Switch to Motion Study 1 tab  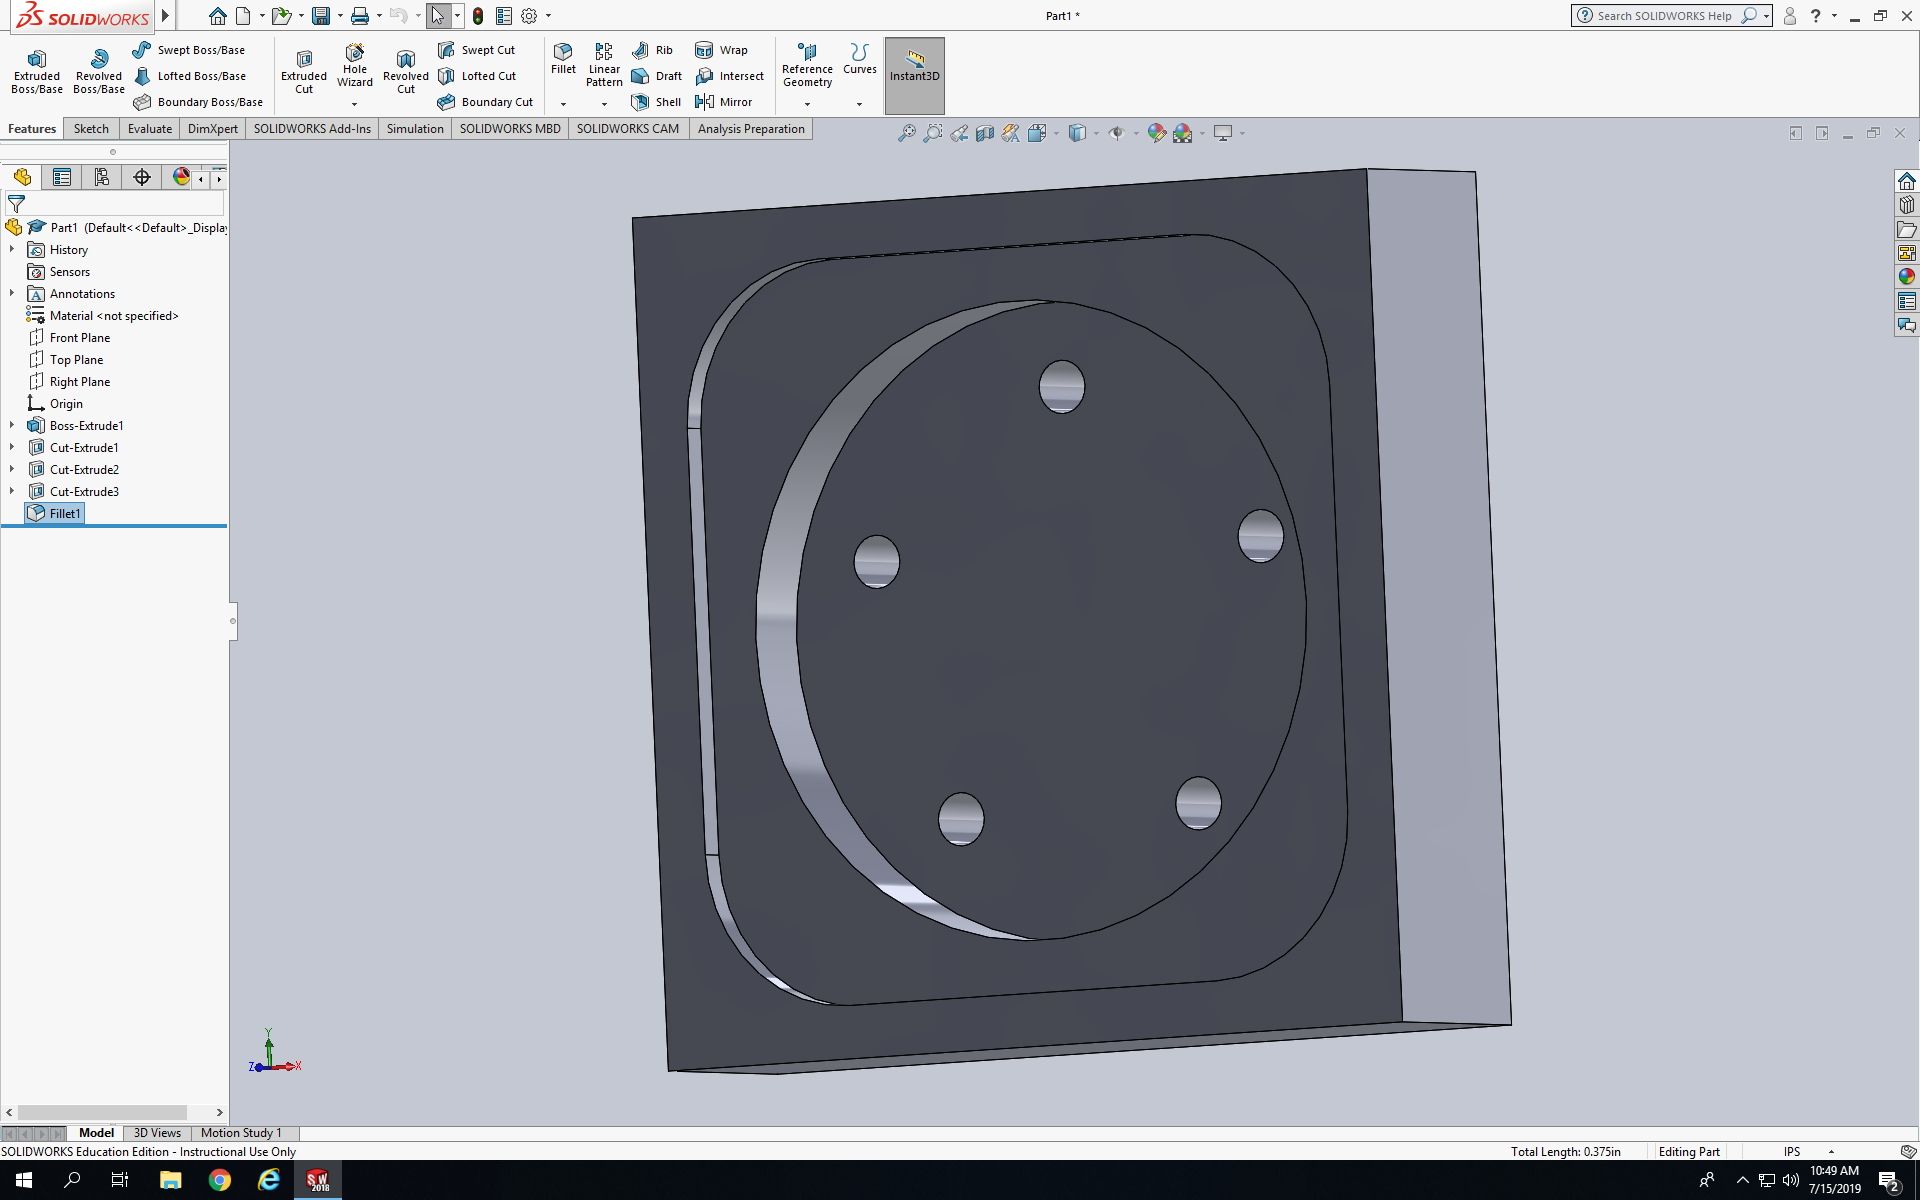(241, 1133)
